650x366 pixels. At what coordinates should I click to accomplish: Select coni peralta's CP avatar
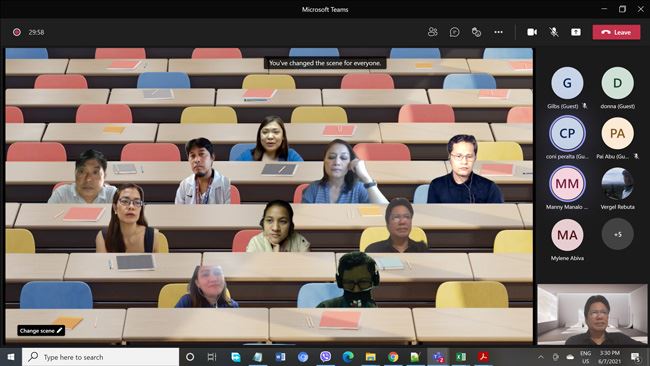tap(567, 133)
